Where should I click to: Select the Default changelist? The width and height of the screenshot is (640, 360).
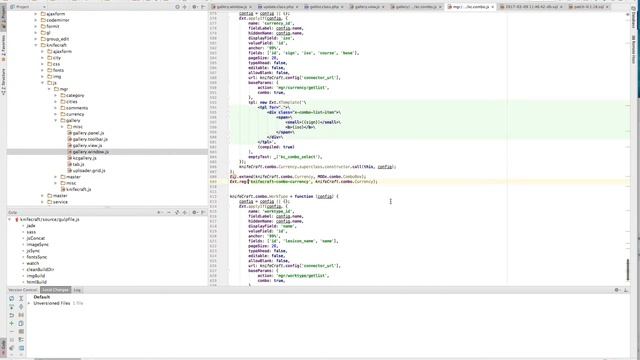42,297
